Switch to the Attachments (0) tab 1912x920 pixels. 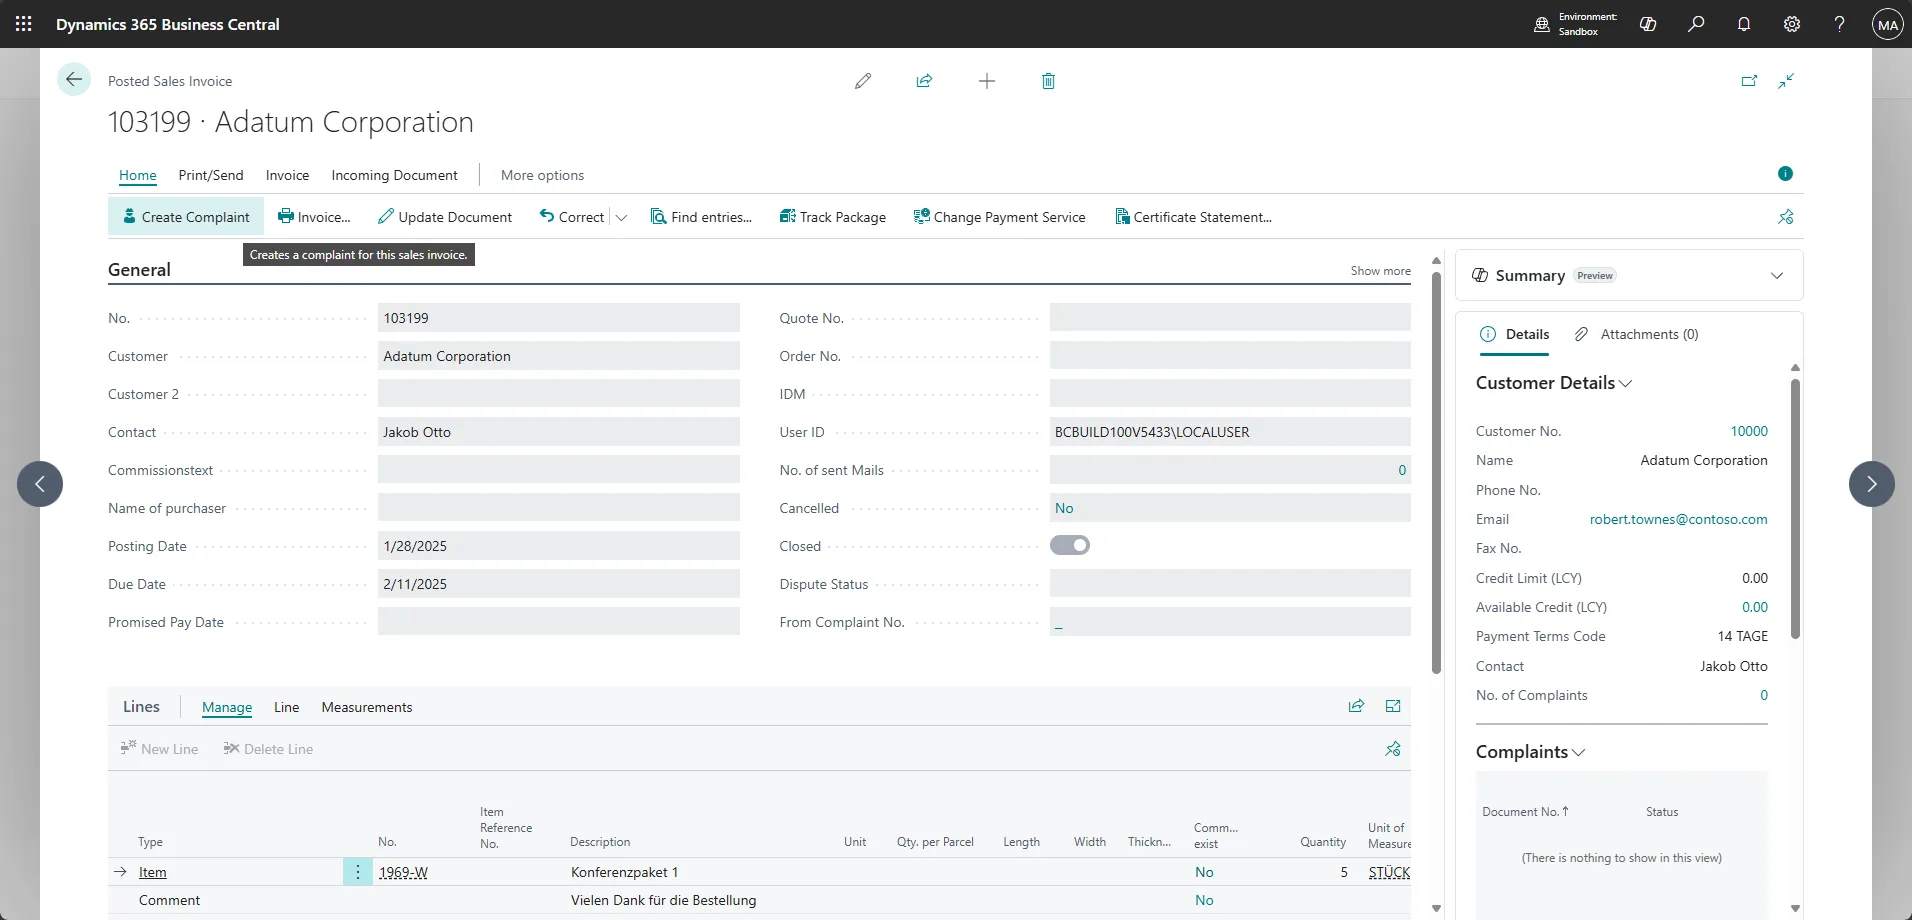click(x=1636, y=334)
